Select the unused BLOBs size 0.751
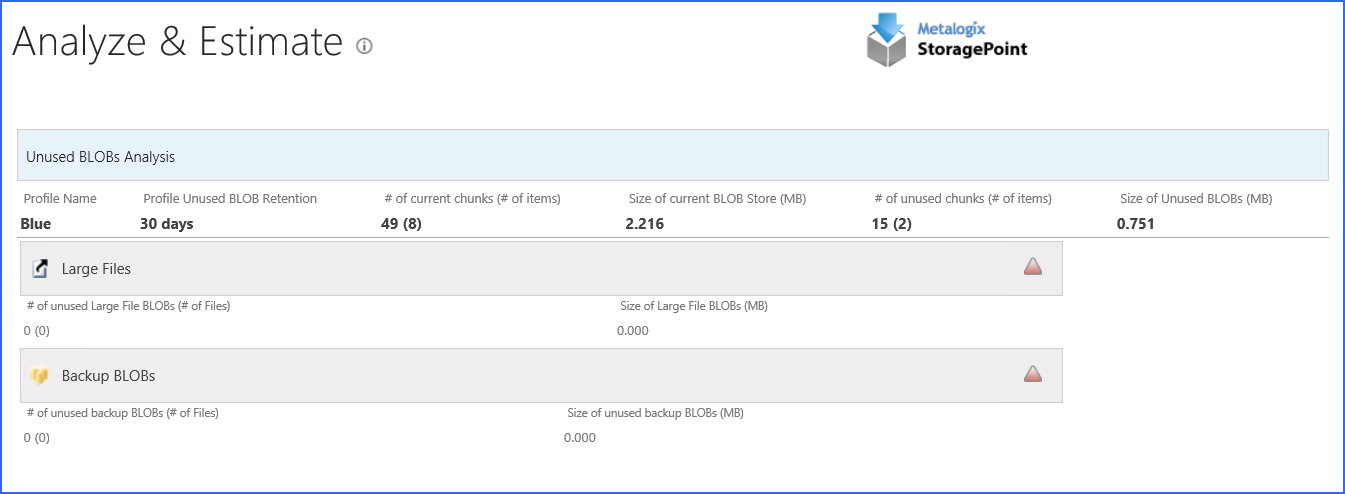The width and height of the screenshot is (1345, 494). tap(1136, 224)
